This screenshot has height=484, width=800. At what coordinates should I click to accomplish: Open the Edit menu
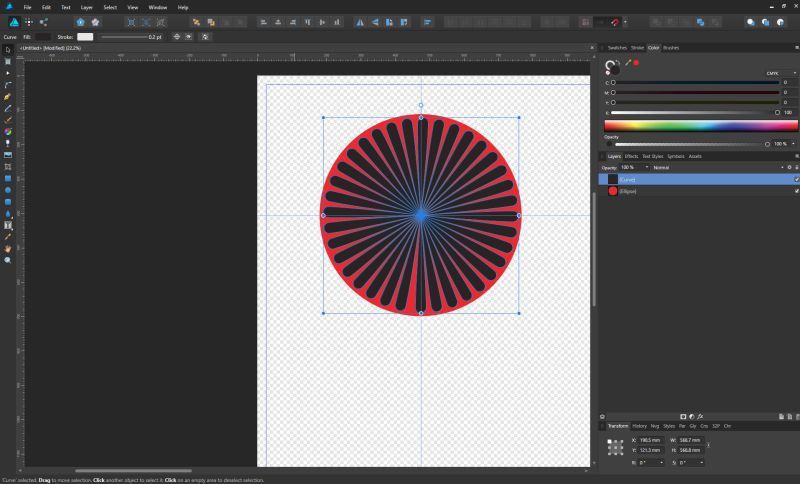(46, 8)
